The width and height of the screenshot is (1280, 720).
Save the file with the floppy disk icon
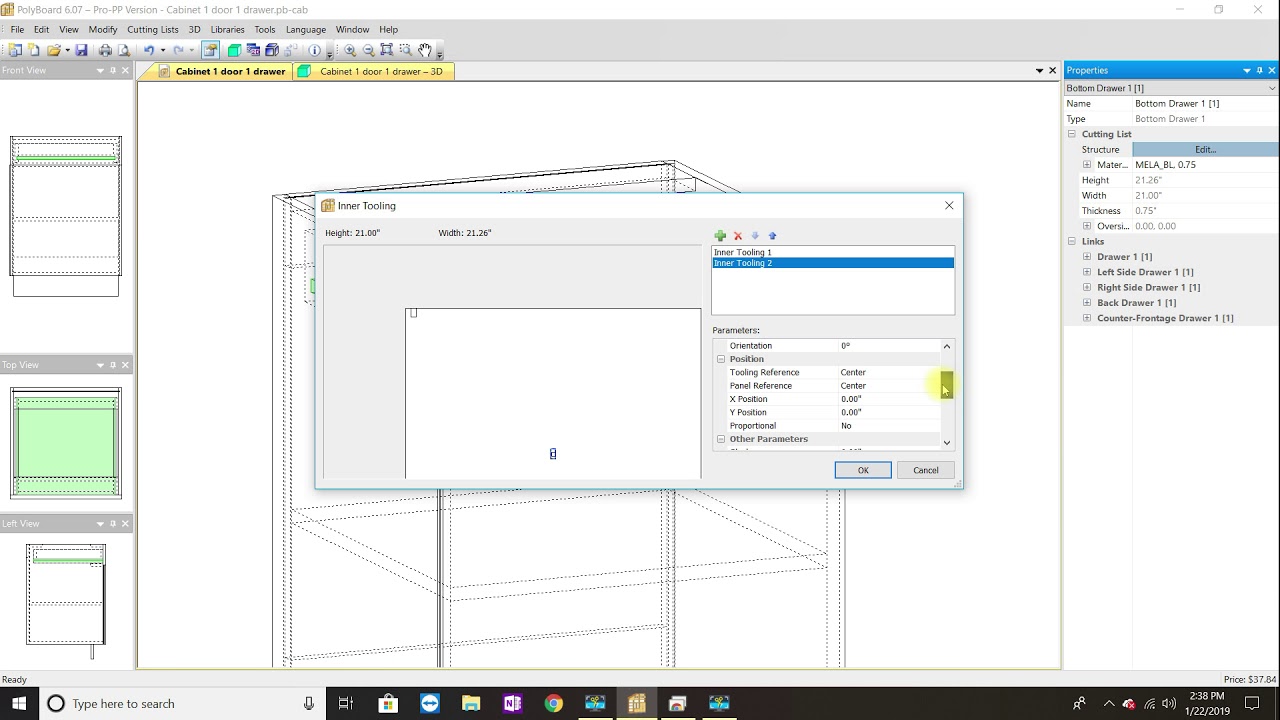81,50
